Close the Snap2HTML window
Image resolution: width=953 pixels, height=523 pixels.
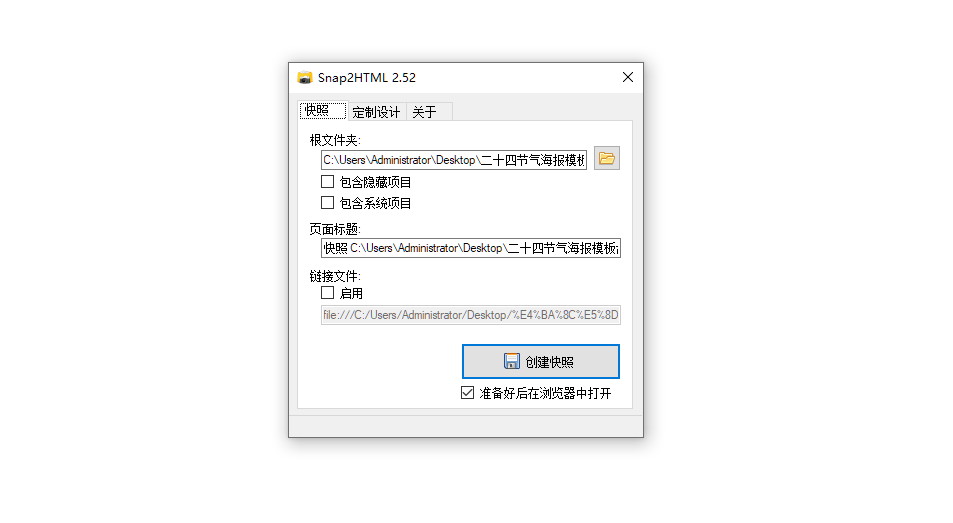628,77
